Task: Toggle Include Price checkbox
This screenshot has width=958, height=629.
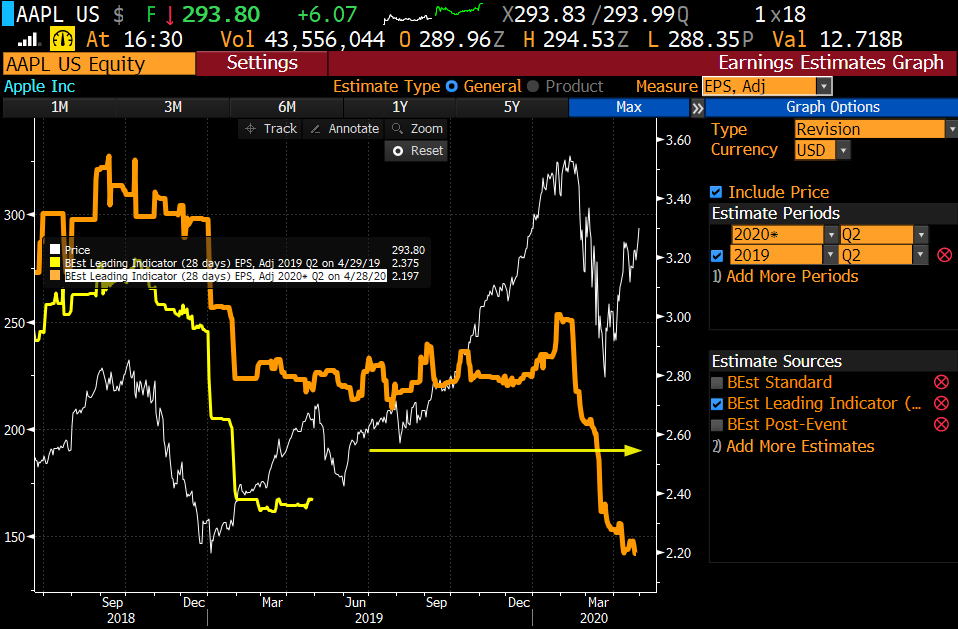Action: 716,192
